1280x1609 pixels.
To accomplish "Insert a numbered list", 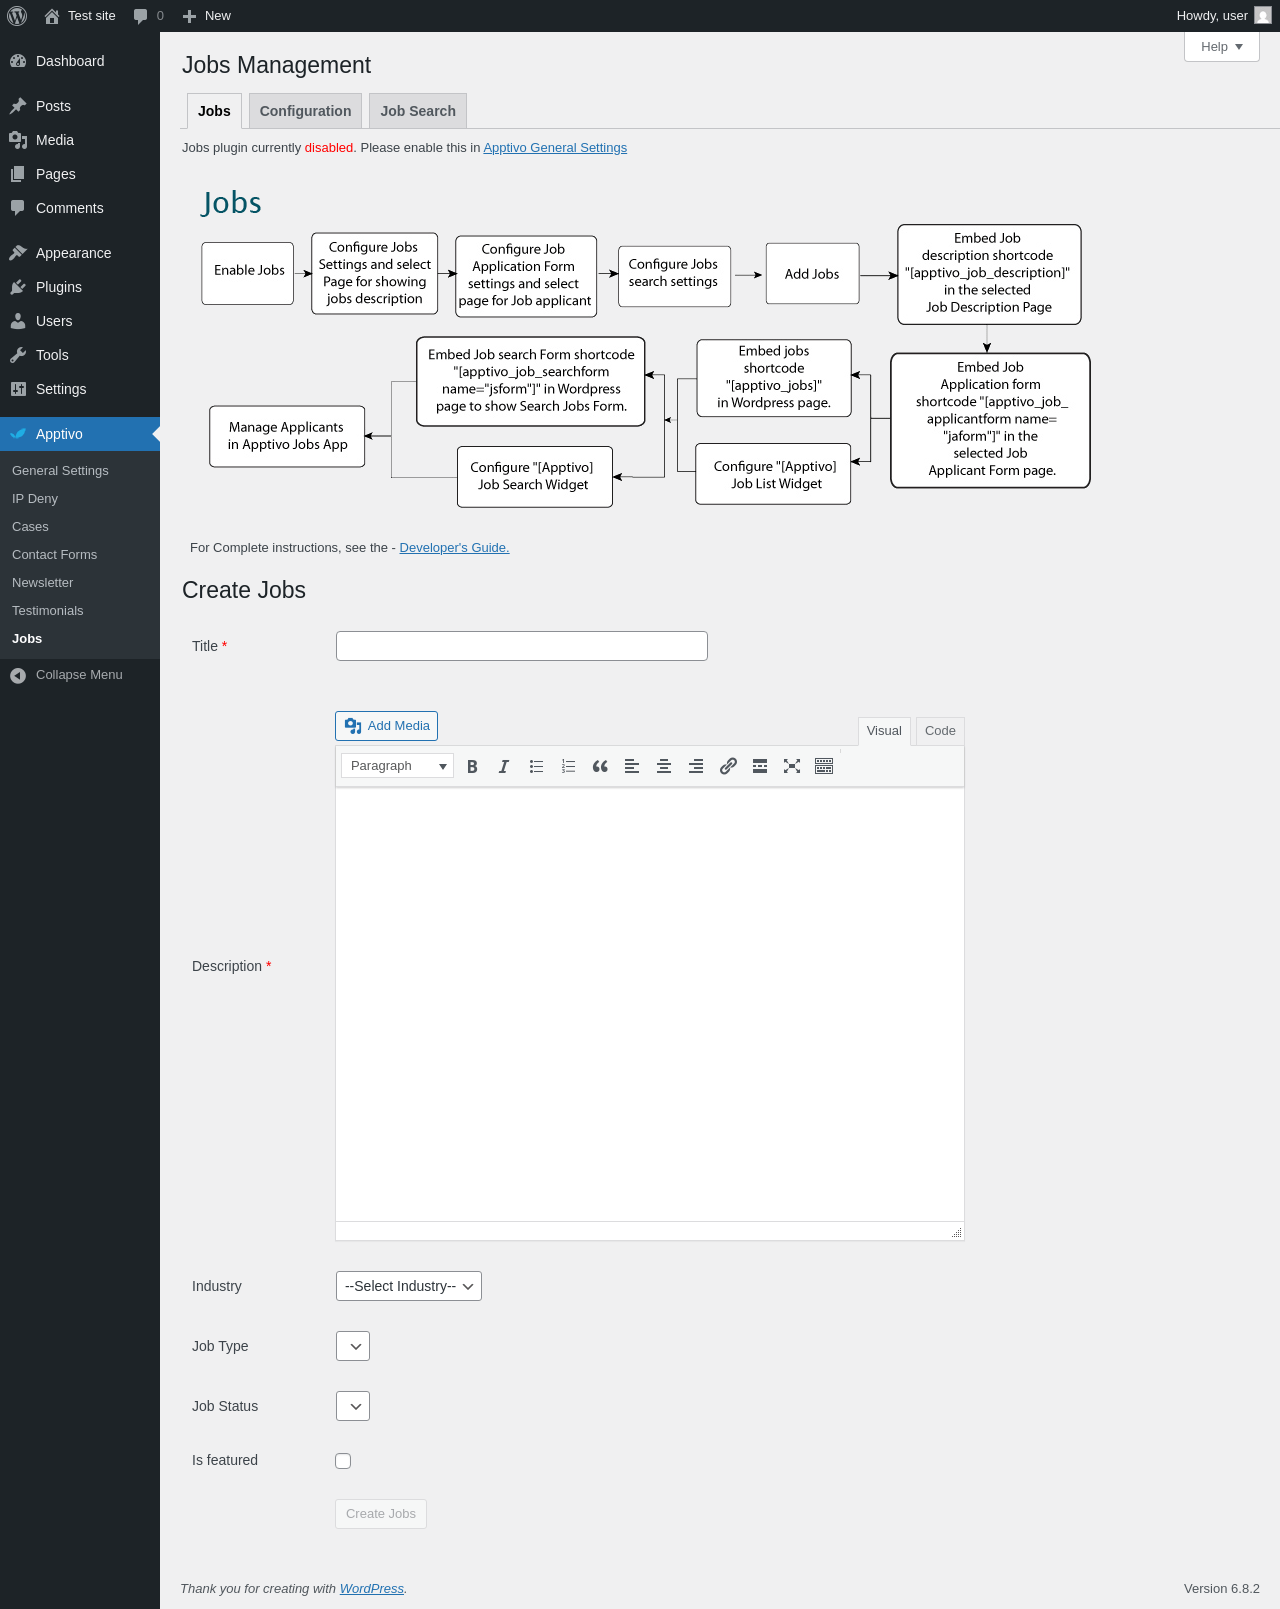I will (568, 766).
